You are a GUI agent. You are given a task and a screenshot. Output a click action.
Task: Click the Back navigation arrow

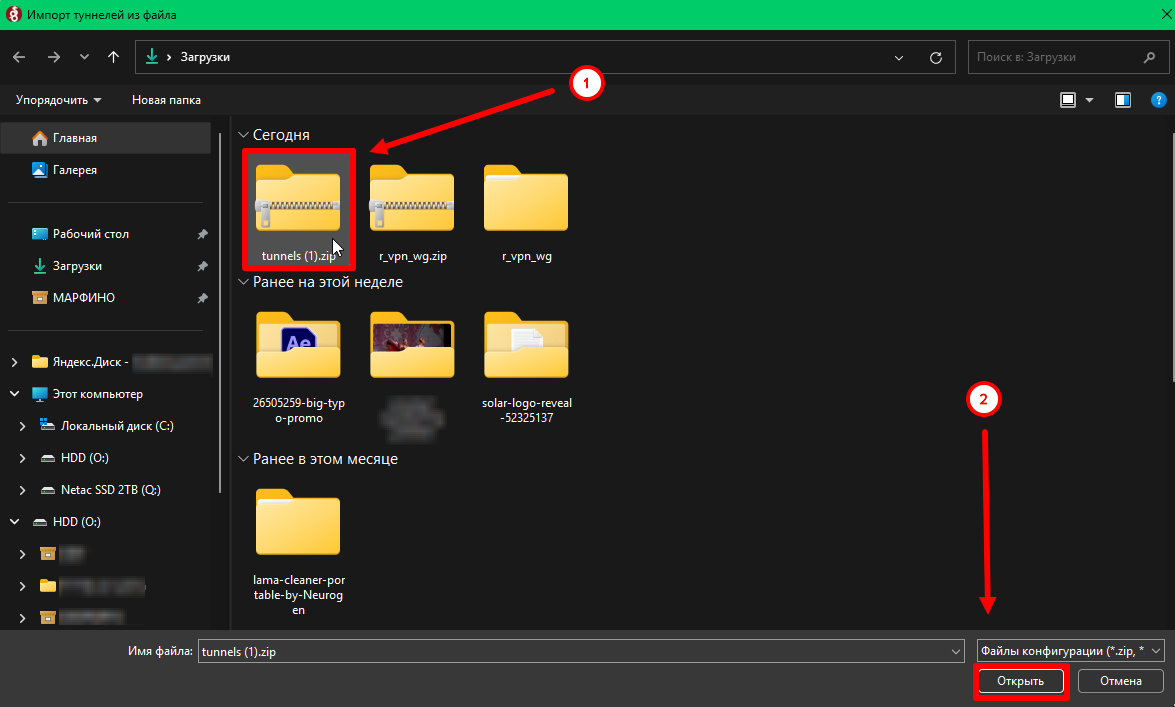click(x=19, y=57)
